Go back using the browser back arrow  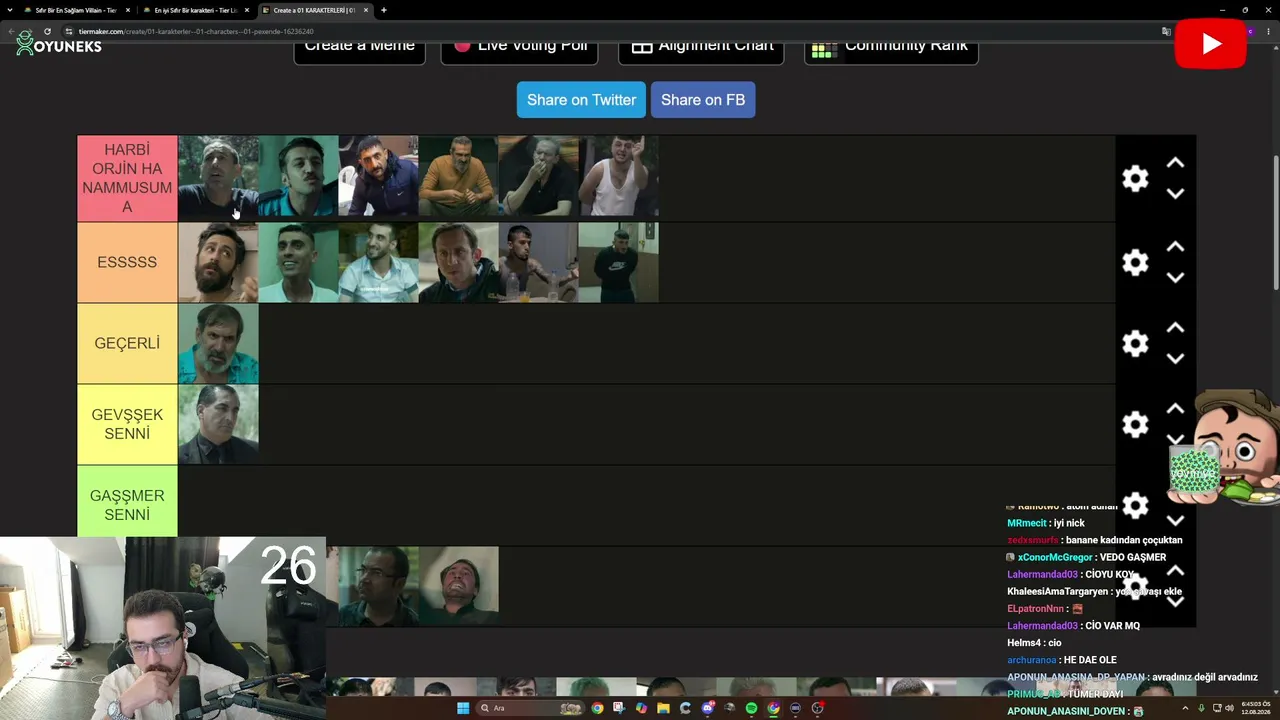[12, 31]
